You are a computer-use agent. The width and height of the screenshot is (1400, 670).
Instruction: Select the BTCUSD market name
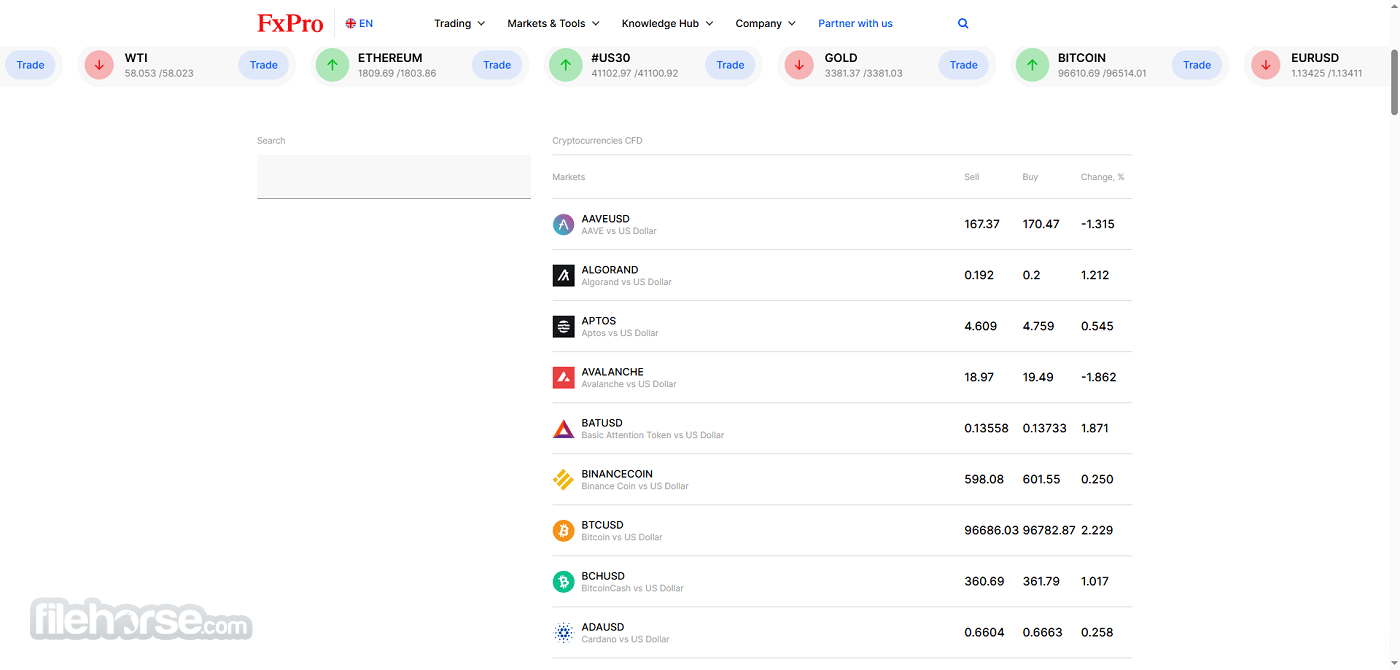point(603,525)
